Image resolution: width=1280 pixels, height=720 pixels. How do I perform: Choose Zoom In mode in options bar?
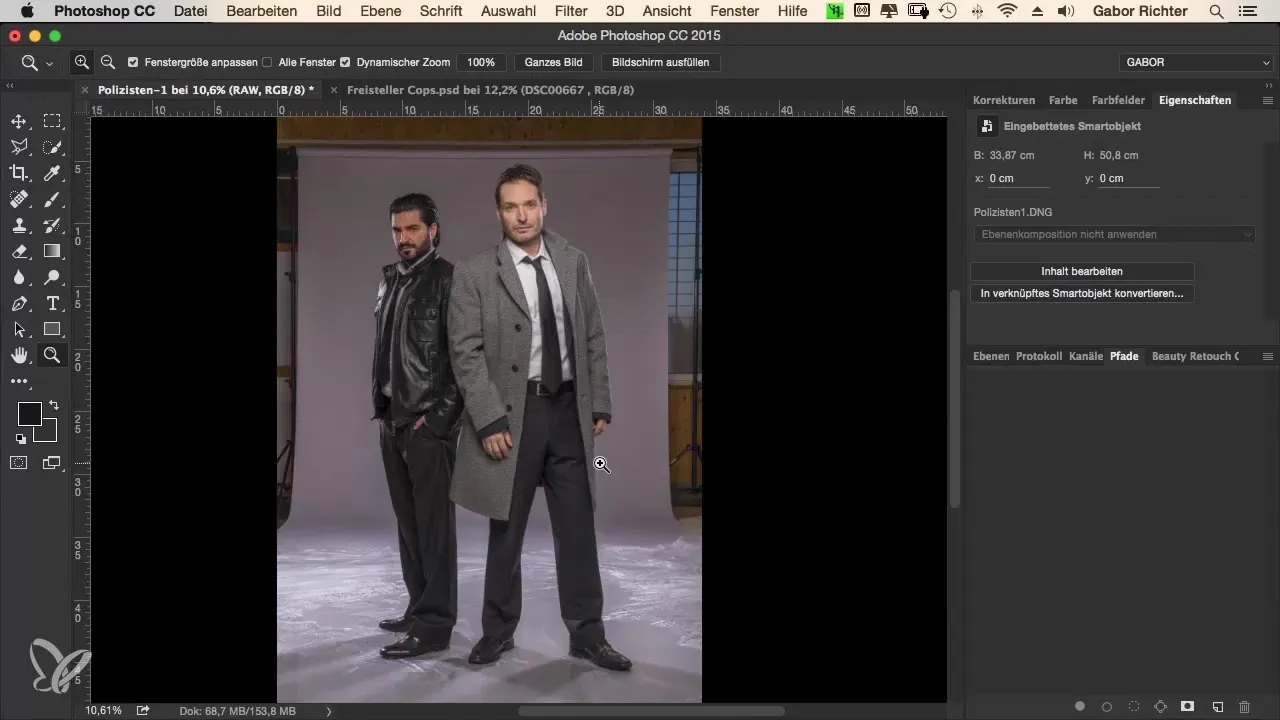pos(82,62)
